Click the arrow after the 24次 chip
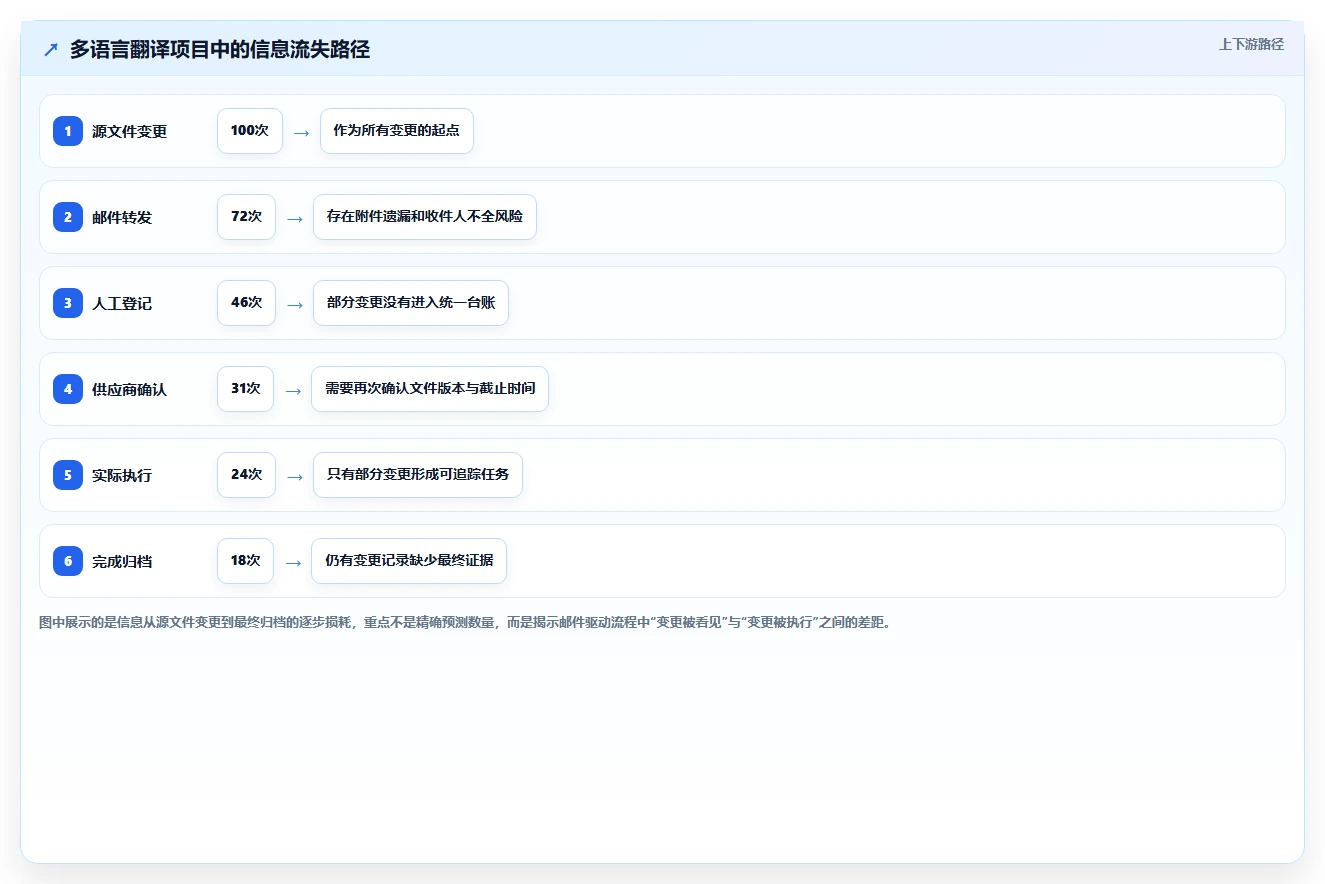1325x884 pixels. pos(294,476)
